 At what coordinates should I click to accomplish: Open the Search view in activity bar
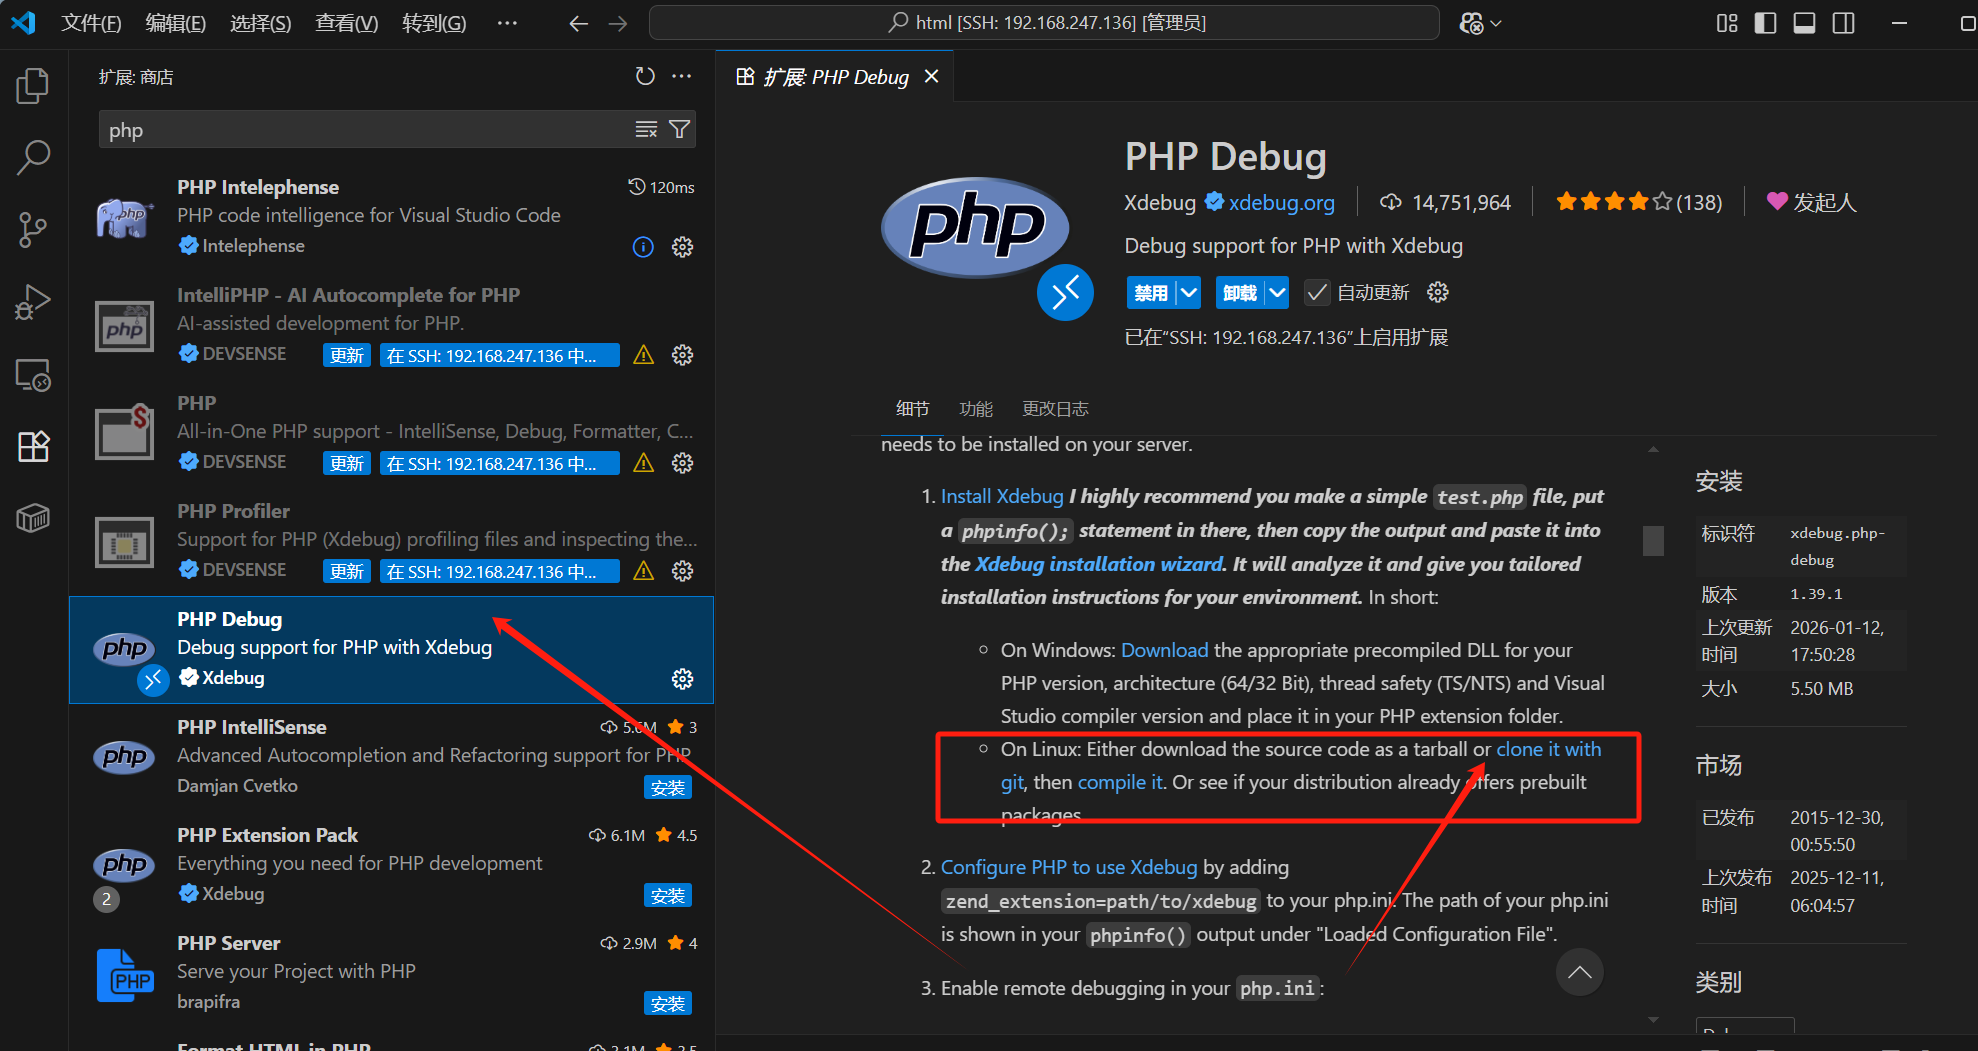[33, 157]
